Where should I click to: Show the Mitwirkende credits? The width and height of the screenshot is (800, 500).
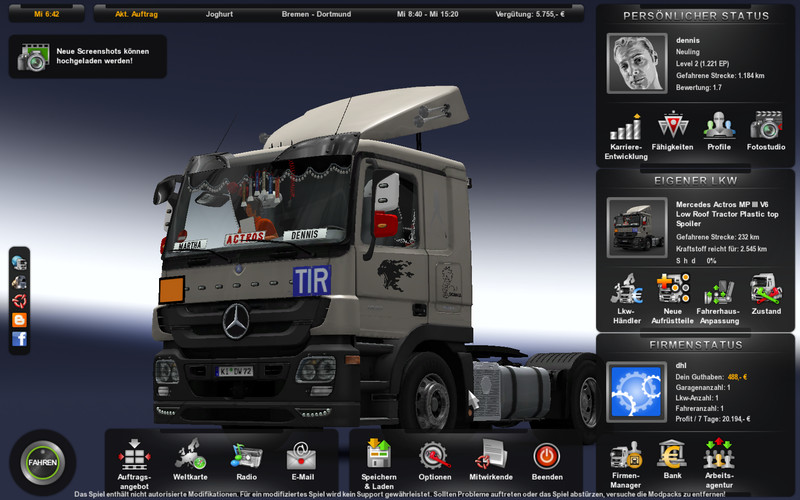coord(491,459)
